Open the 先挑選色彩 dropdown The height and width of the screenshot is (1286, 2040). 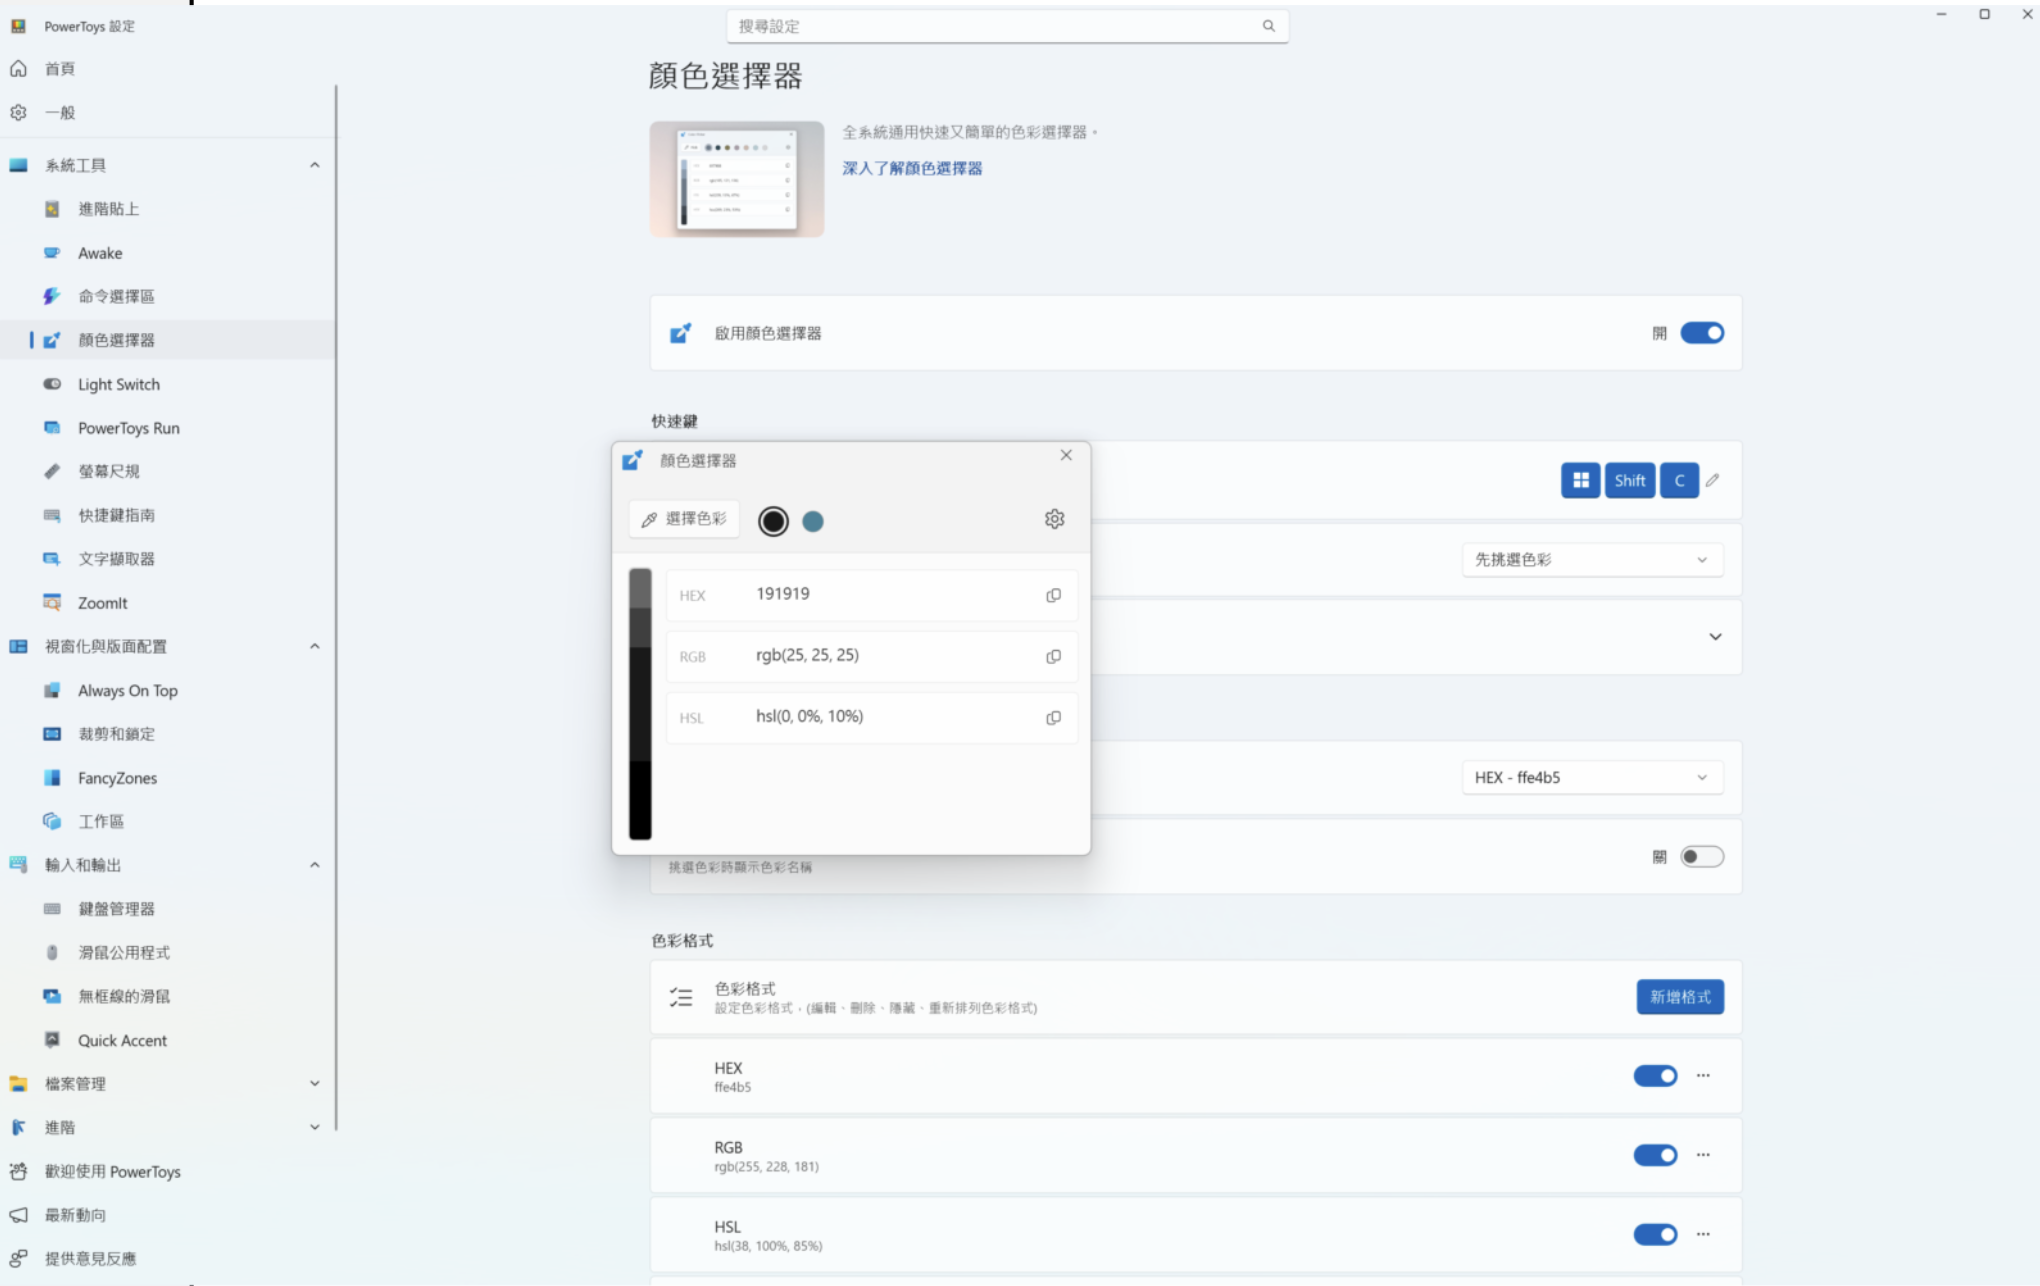(x=1591, y=560)
